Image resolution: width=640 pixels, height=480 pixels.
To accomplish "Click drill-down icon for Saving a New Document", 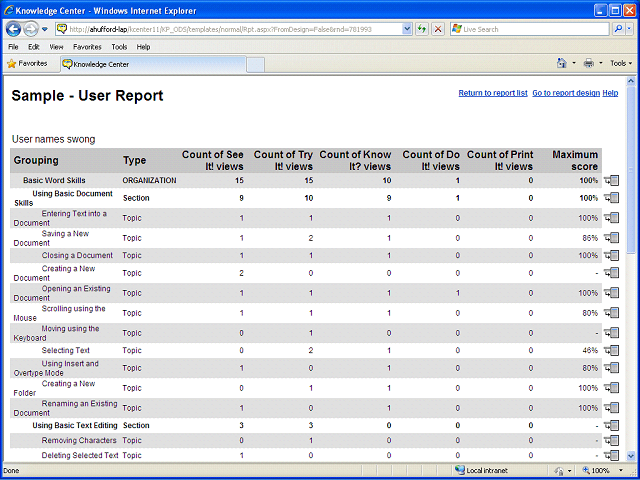I will [x=611, y=238].
